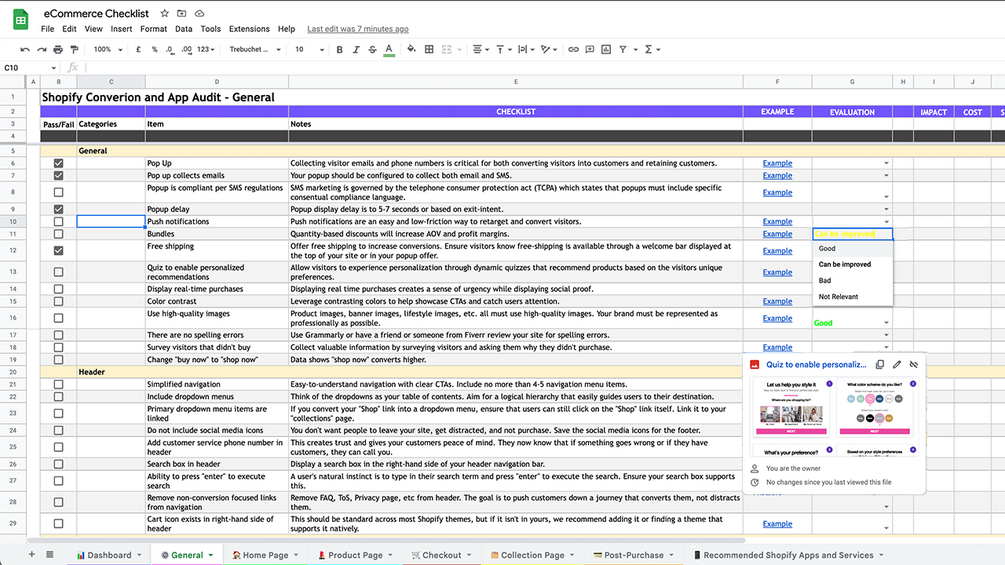The image size is (1005, 565).
Task: Open the Example link for Free shipping
Action: [x=777, y=250]
